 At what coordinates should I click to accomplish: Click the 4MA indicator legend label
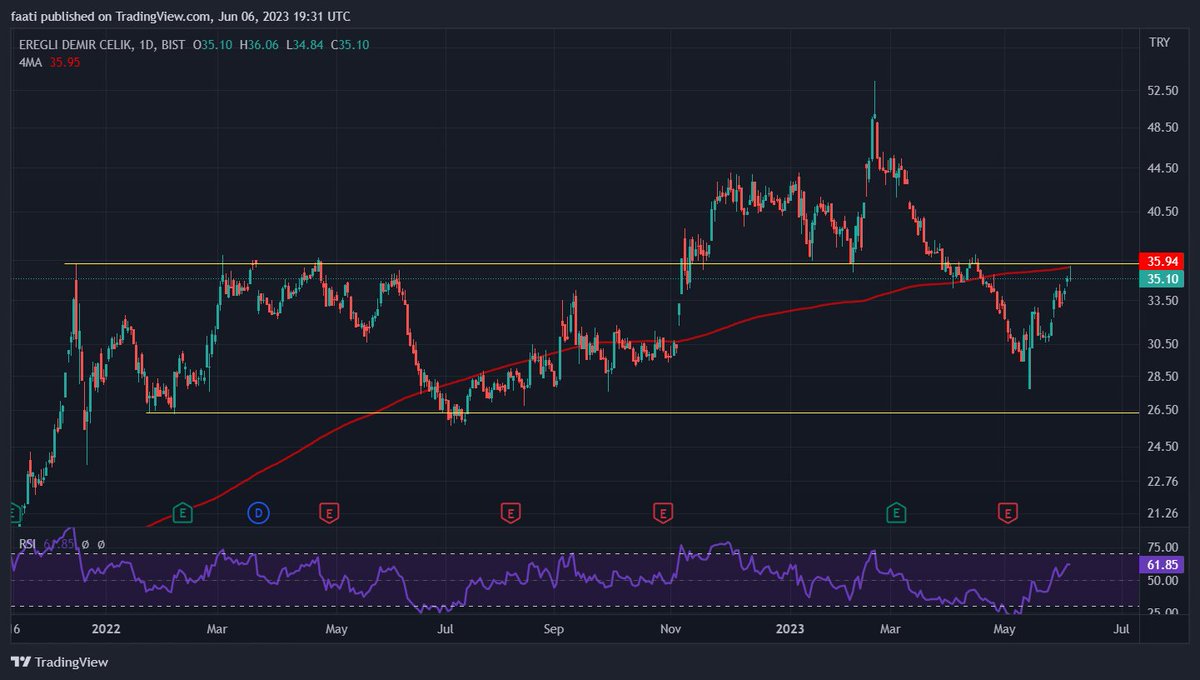(x=30, y=62)
